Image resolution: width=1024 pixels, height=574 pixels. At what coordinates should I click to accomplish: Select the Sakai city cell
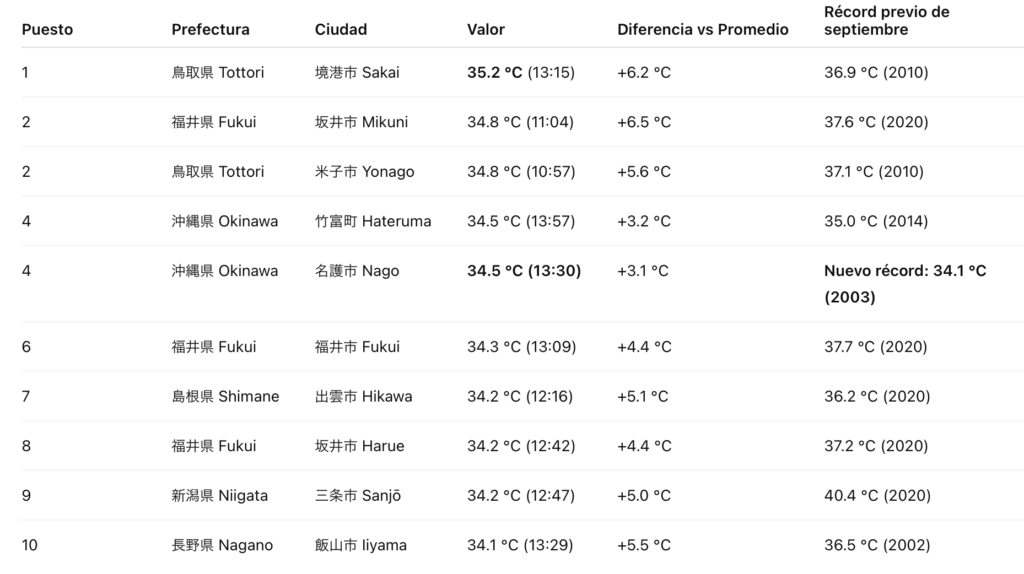[357, 72]
